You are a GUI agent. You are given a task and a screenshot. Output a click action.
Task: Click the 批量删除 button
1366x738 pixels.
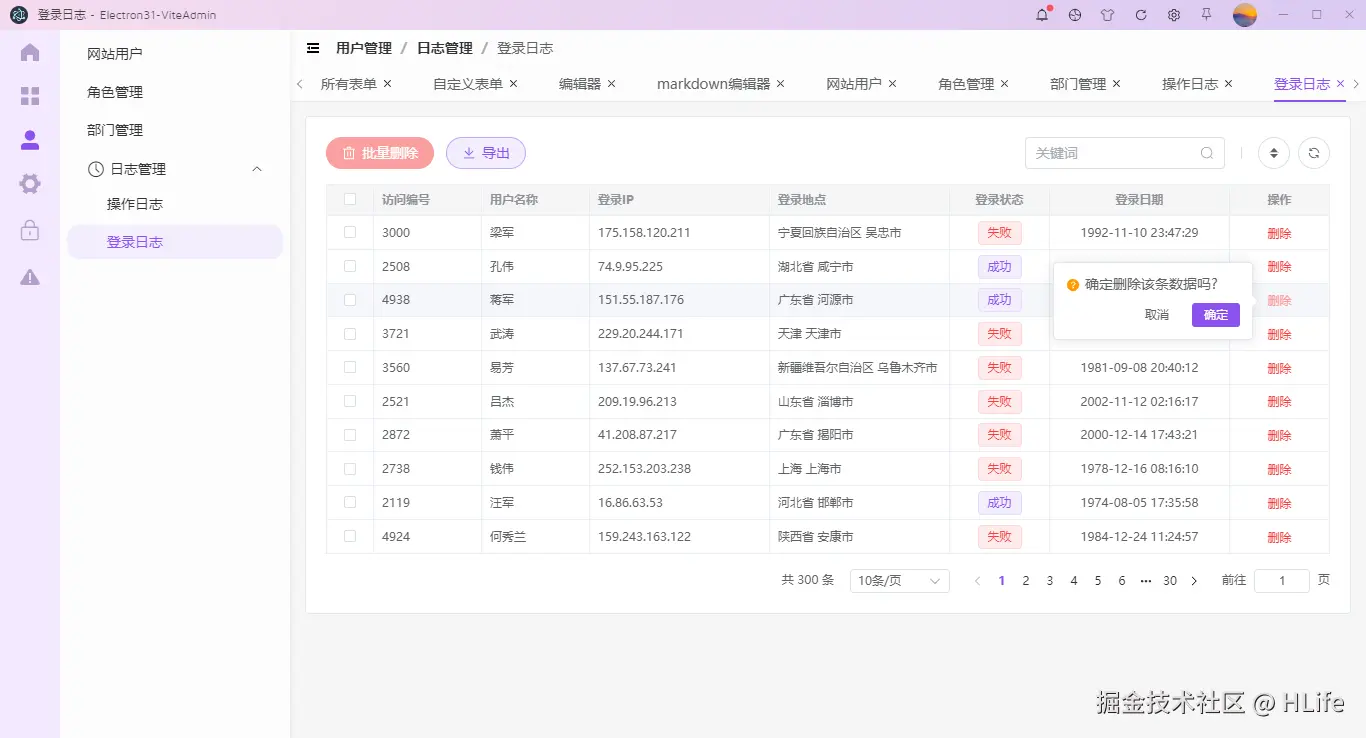point(380,153)
